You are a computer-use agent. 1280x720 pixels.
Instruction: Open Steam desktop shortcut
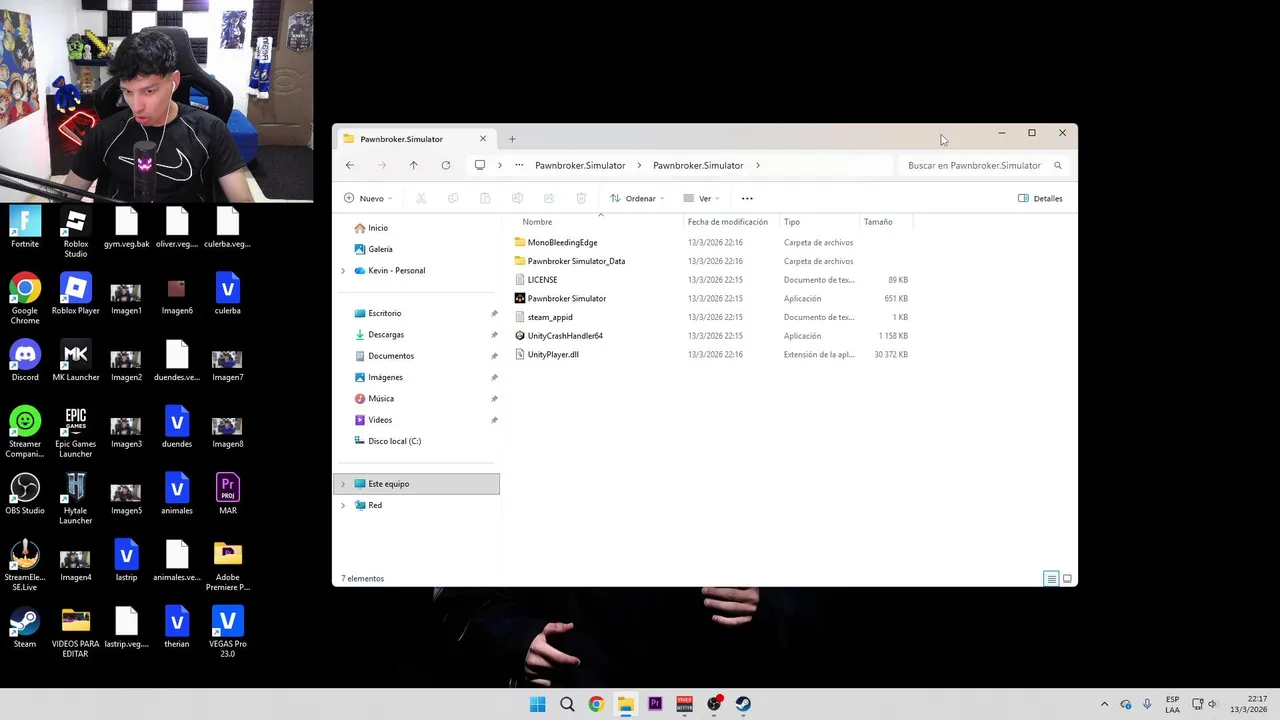click(x=25, y=628)
